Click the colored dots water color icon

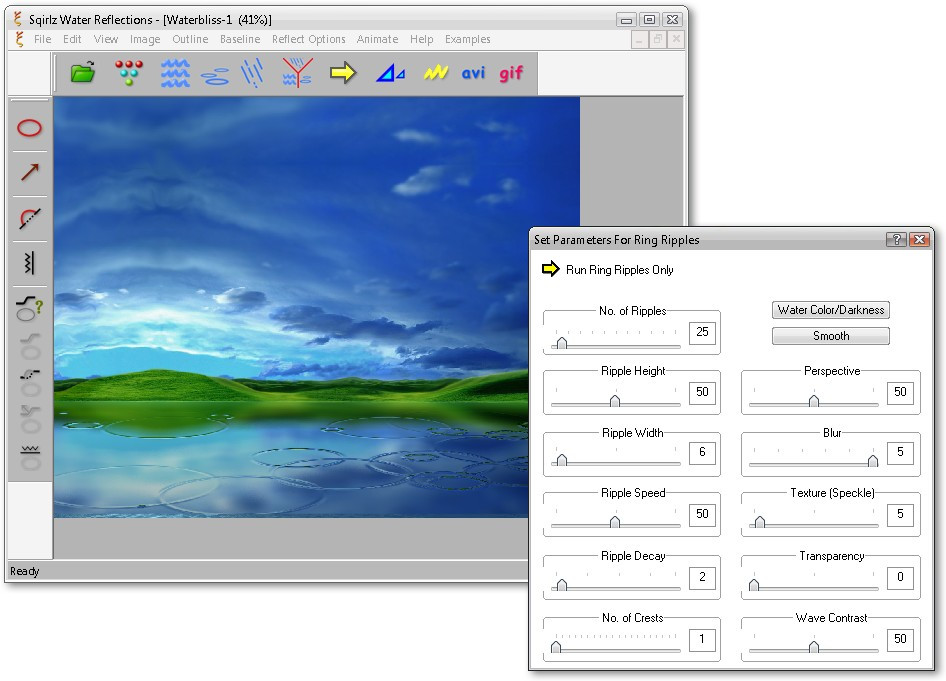tap(129, 73)
